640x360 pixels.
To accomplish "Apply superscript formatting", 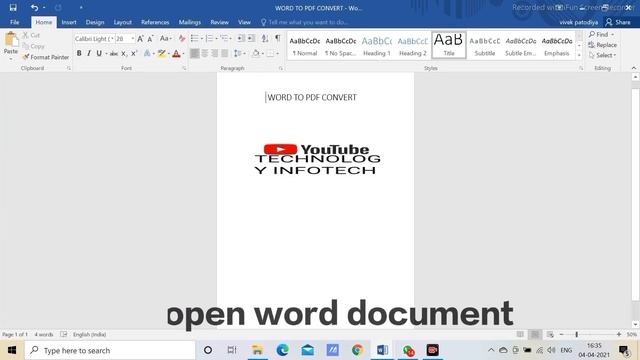I will click(133, 53).
